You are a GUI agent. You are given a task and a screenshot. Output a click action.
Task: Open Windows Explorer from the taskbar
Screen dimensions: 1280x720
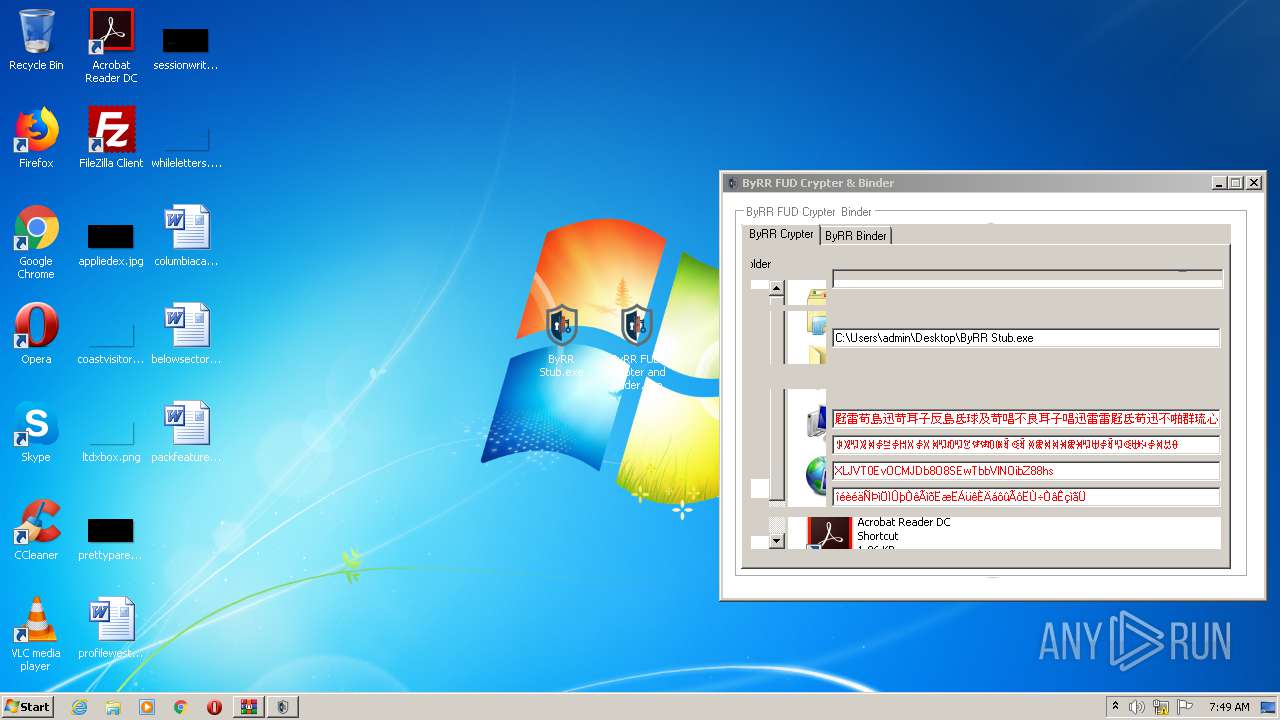113,707
